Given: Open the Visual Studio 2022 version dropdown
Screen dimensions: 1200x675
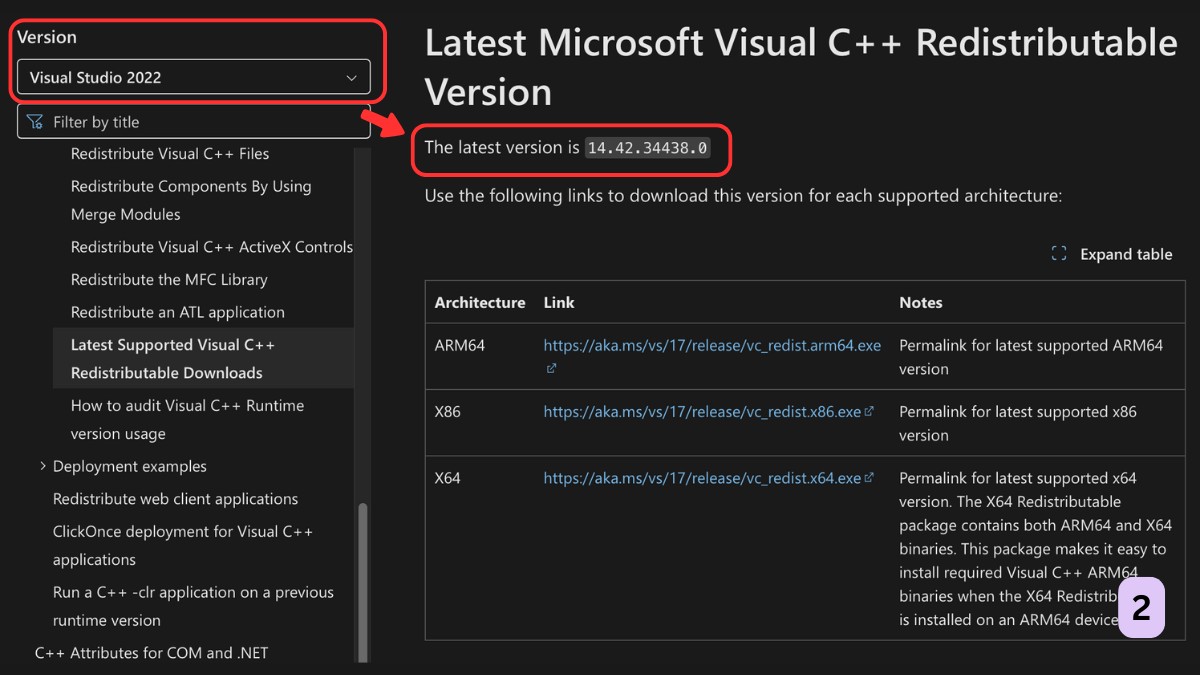Looking at the screenshot, I should pyautogui.click(x=195, y=77).
